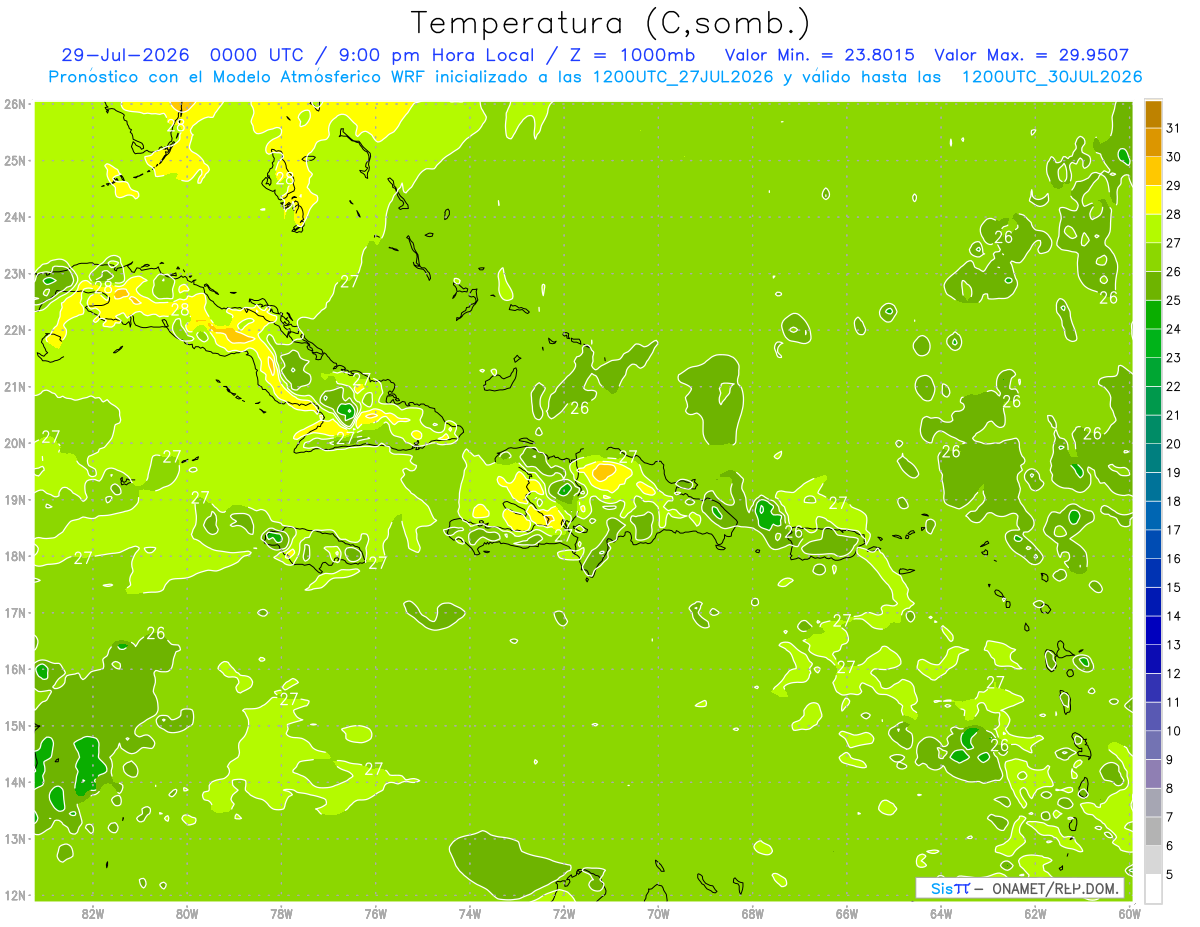Click the '12N' latitude axis label
Viewport: 1200px width, 927px height.
tap(14, 895)
